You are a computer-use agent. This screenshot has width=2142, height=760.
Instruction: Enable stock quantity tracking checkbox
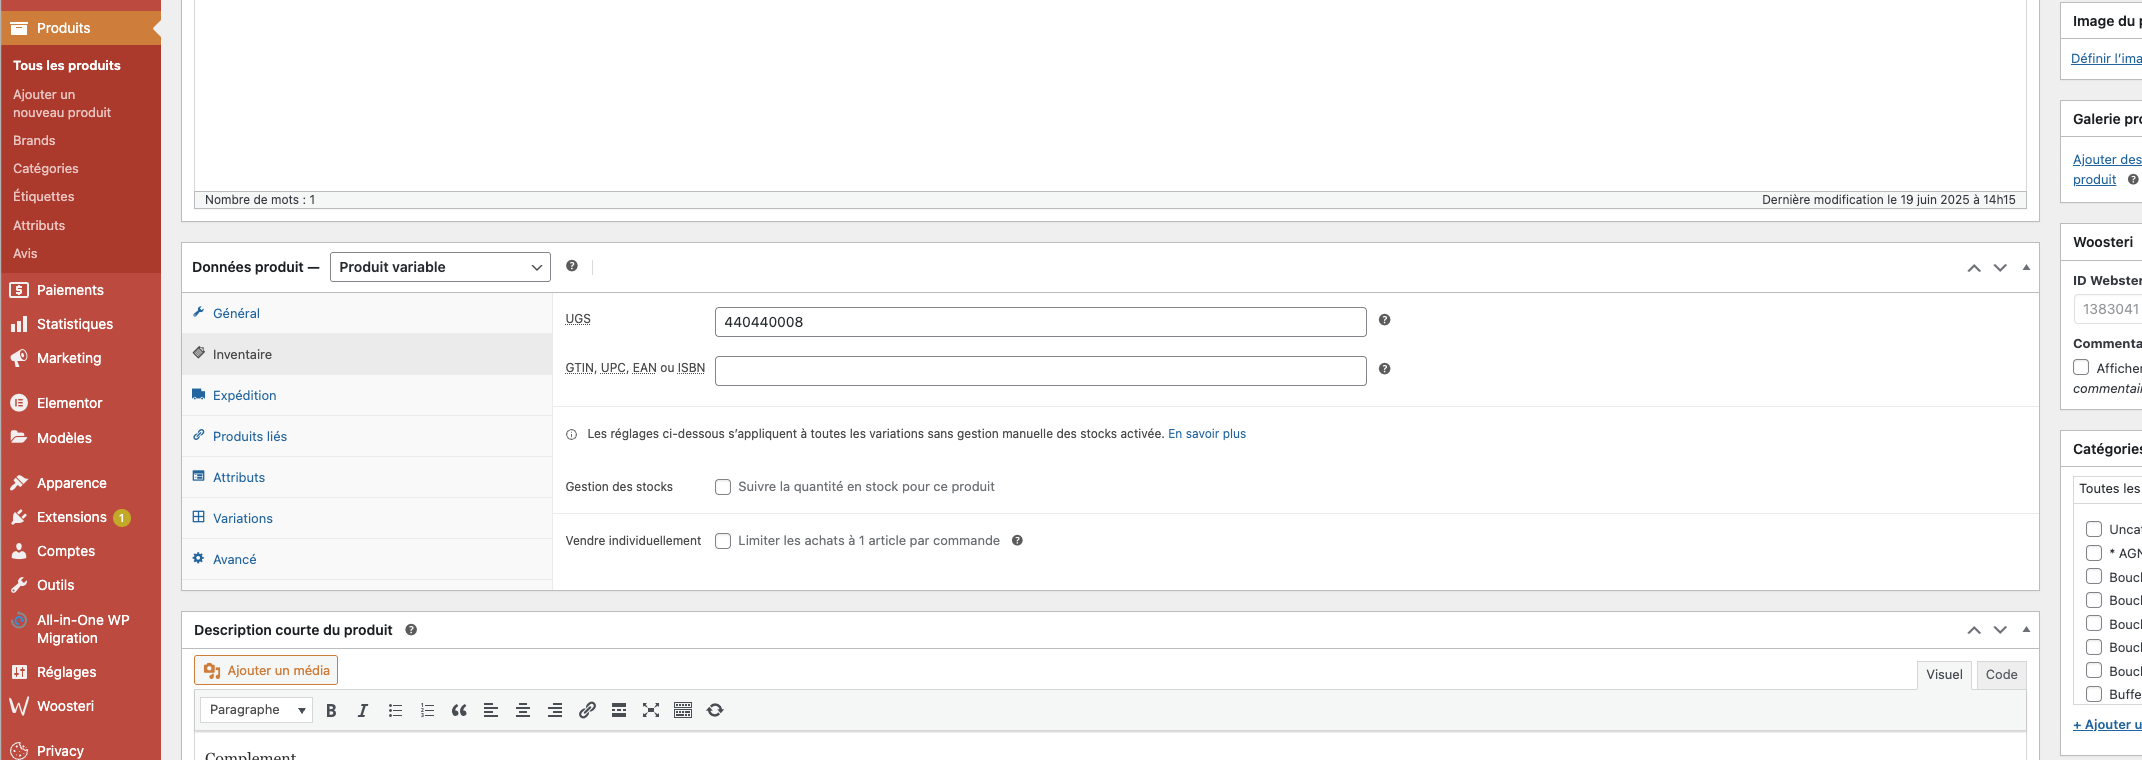point(723,487)
